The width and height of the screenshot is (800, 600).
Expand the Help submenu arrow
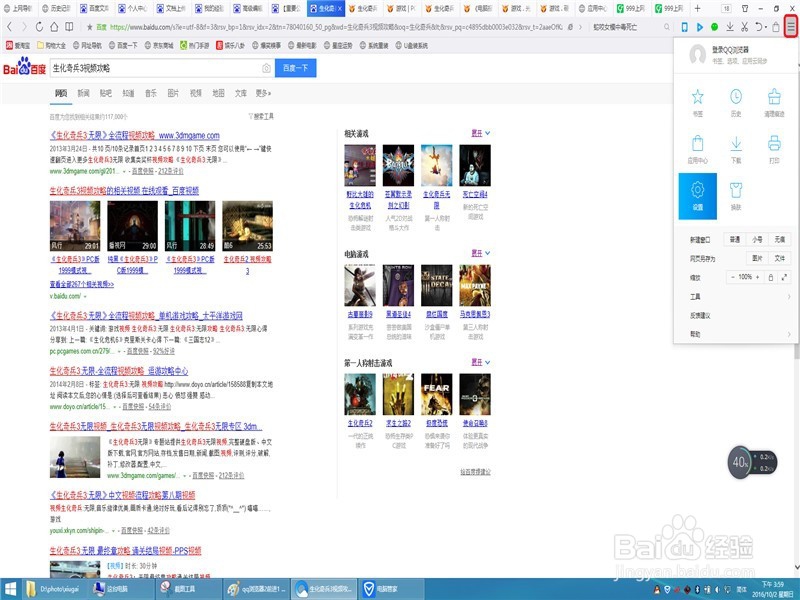(789, 334)
